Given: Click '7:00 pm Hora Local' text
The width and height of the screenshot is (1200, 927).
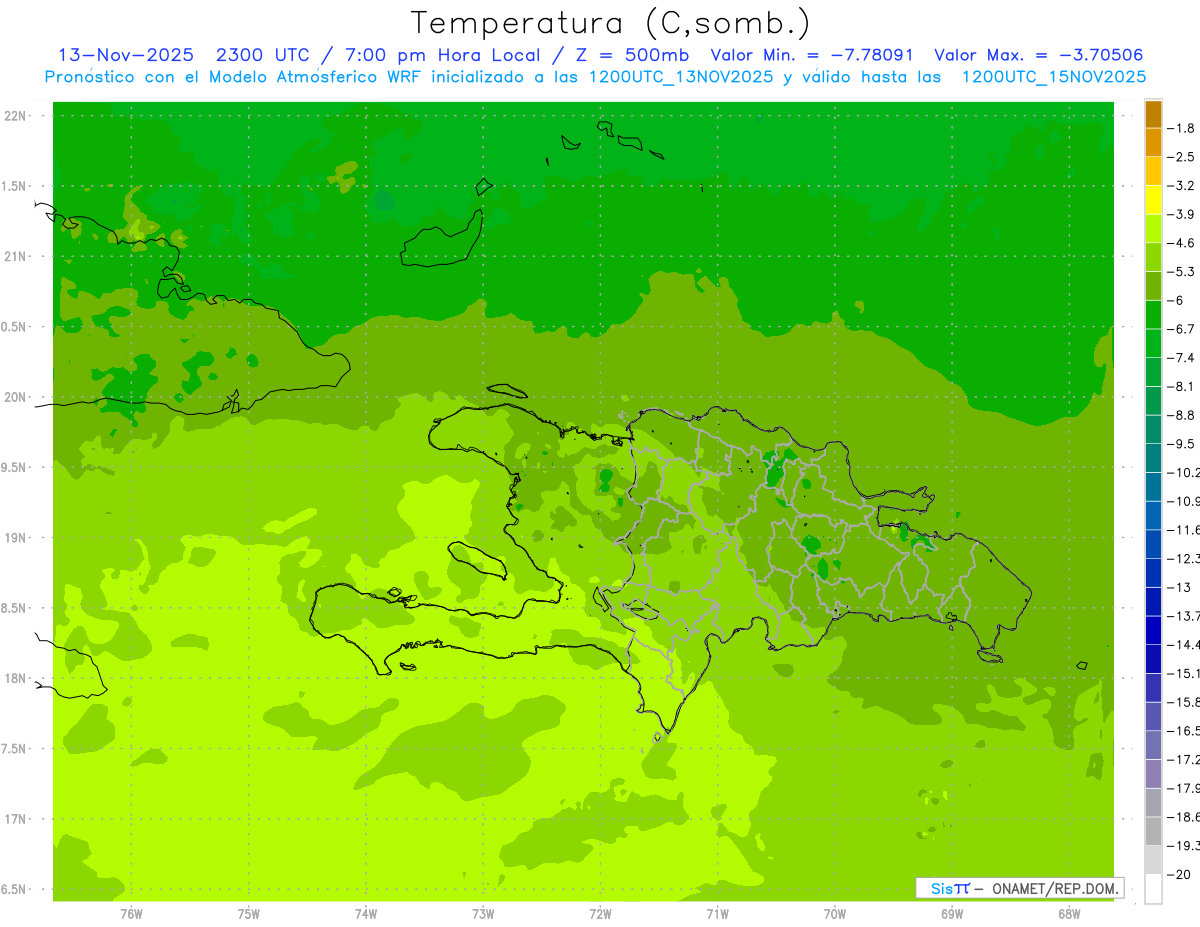Looking at the screenshot, I should (x=442, y=55).
